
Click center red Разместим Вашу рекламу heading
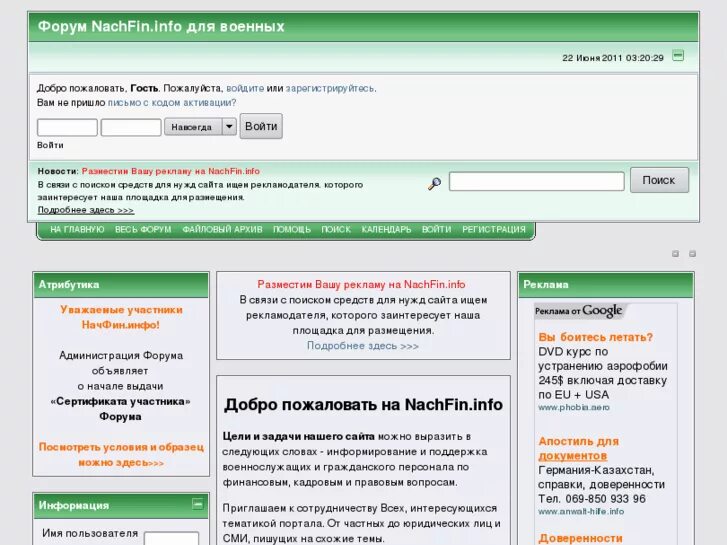tap(361, 284)
